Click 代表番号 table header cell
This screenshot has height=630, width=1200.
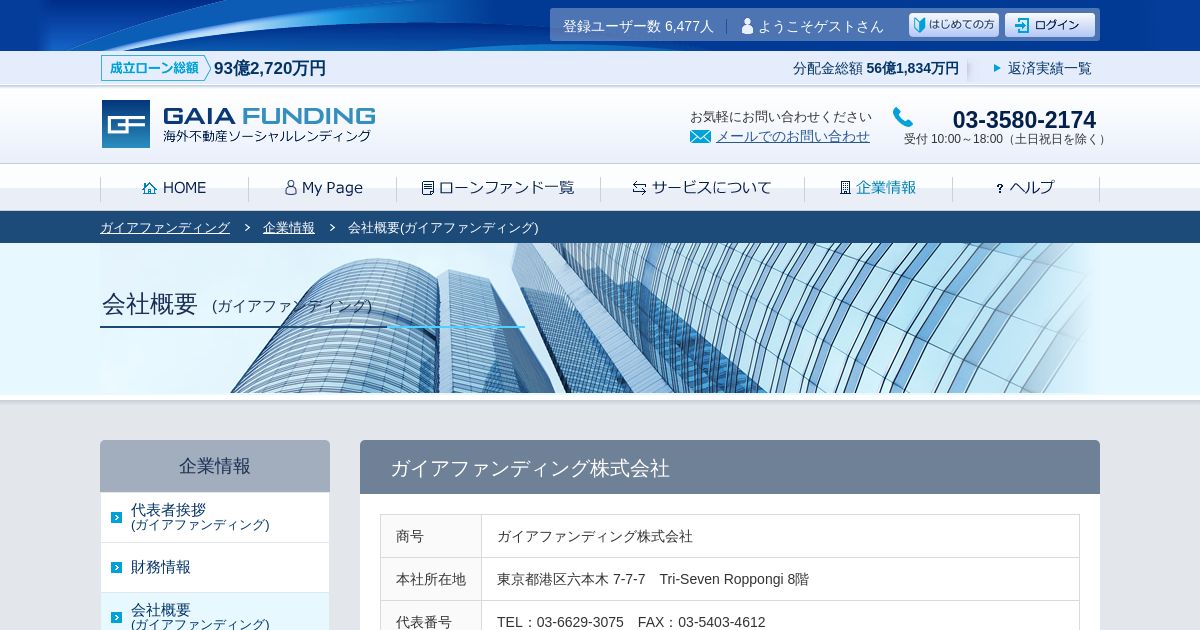point(431,616)
